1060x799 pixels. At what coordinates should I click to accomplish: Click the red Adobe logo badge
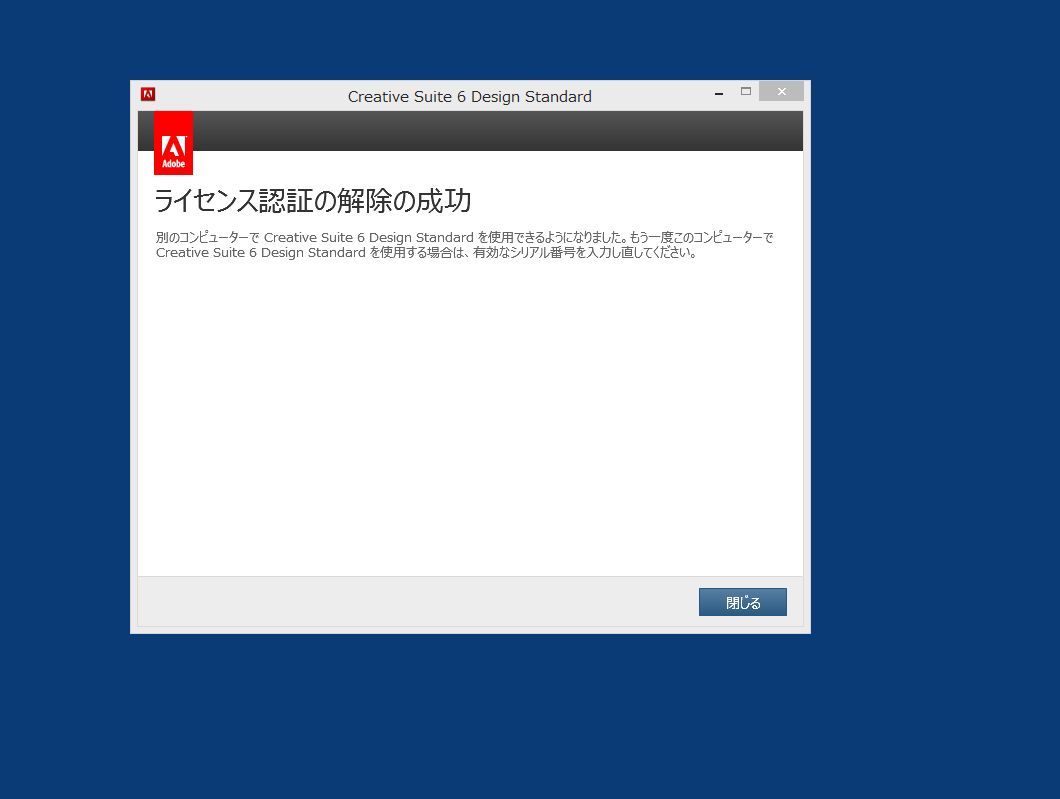click(x=174, y=143)
